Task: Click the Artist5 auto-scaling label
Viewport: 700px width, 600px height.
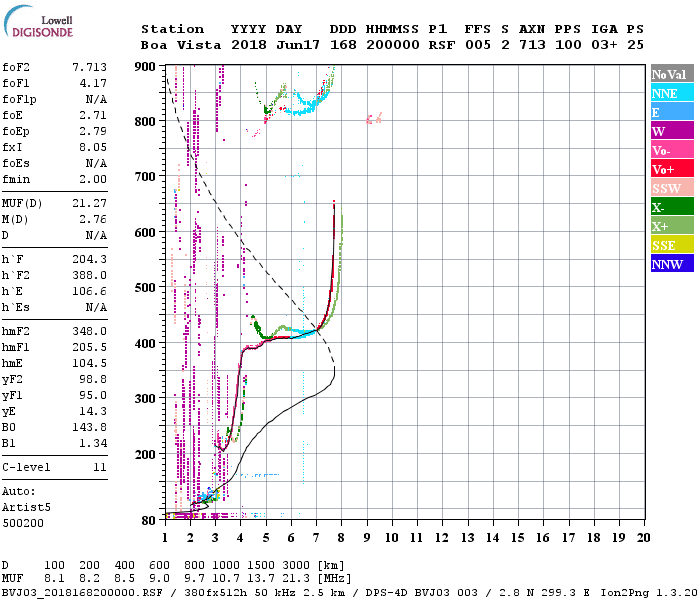Action: point(26,508)
